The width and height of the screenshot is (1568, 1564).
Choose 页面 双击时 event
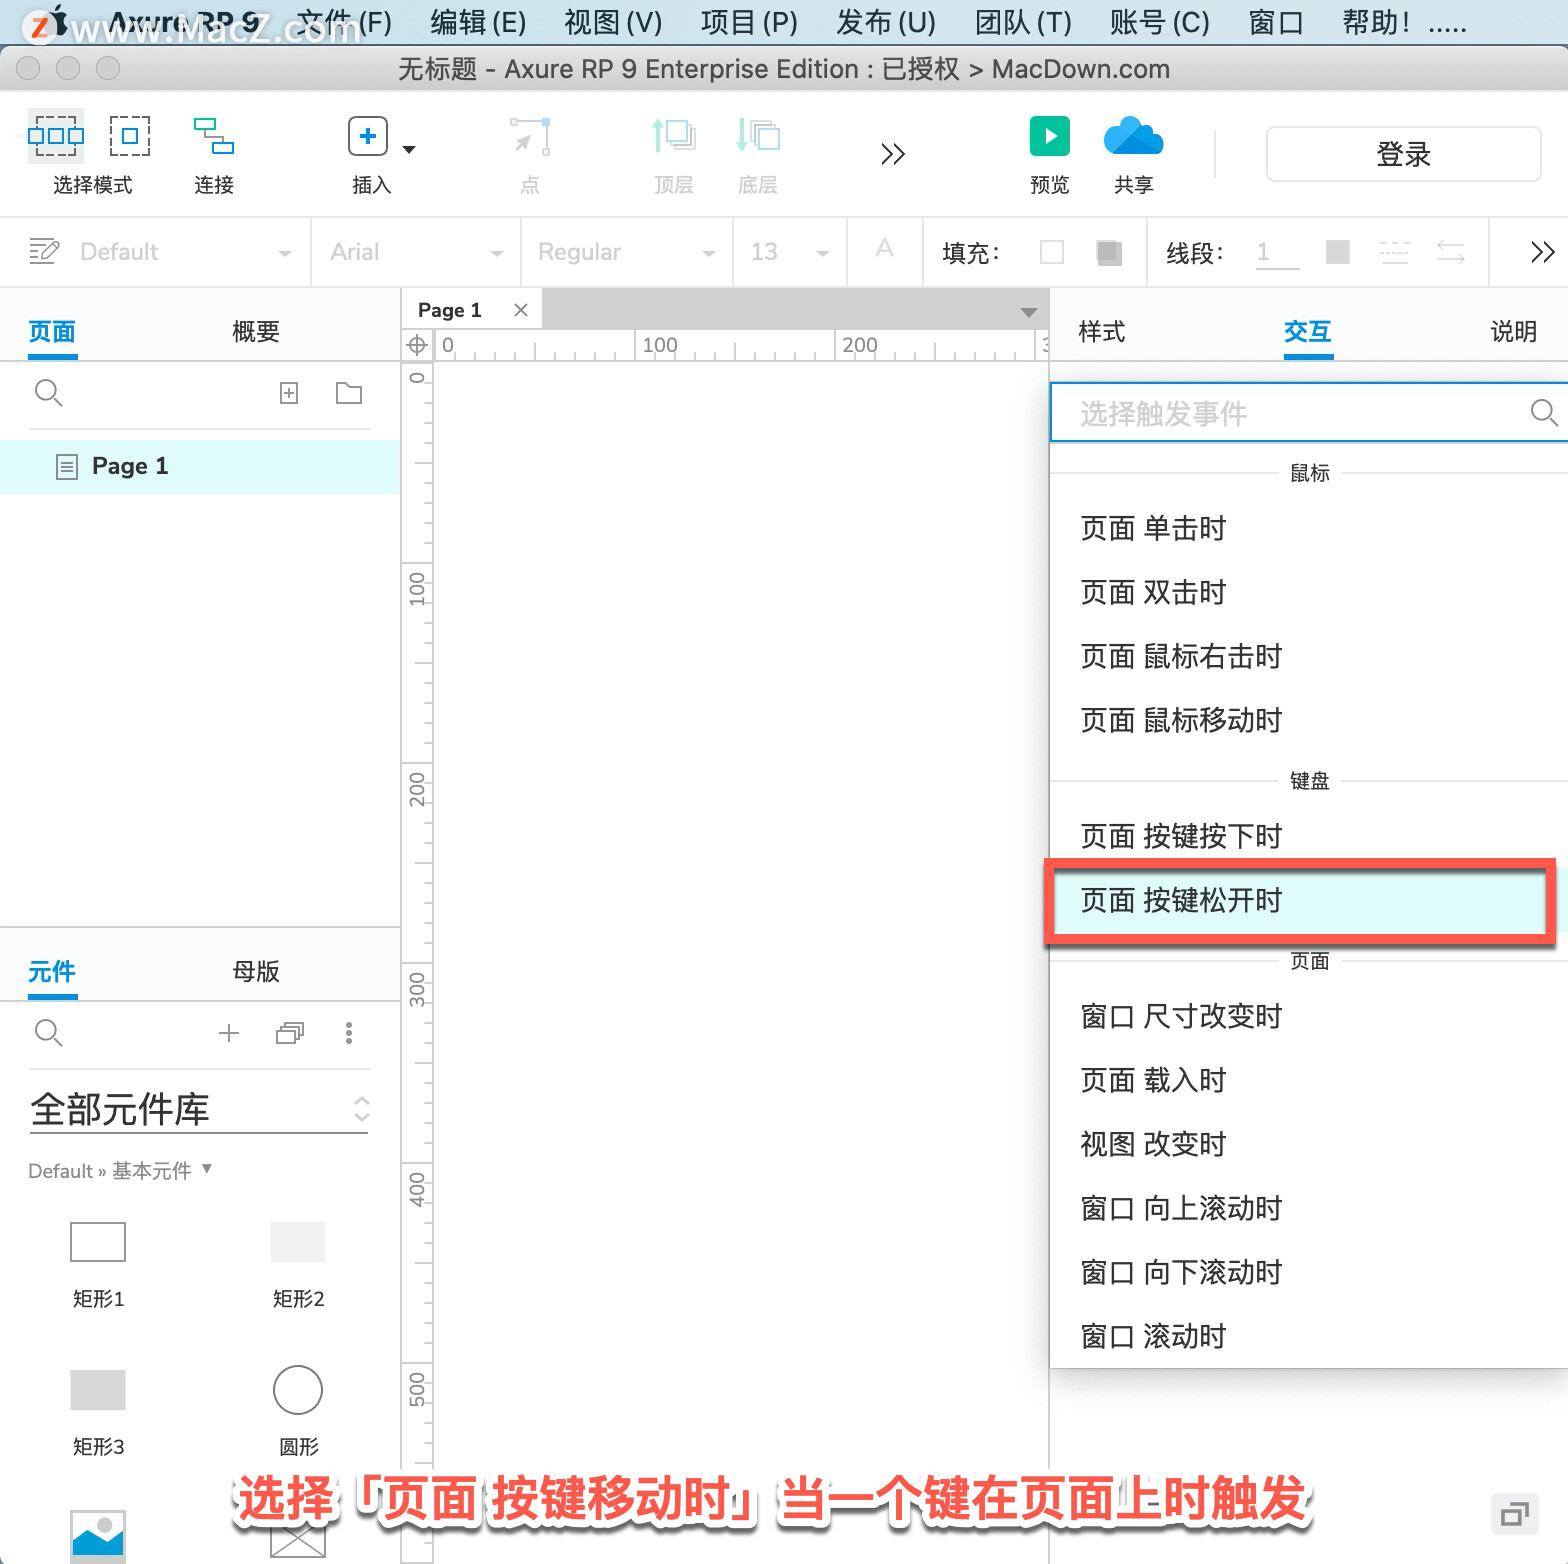[1309, 592]
